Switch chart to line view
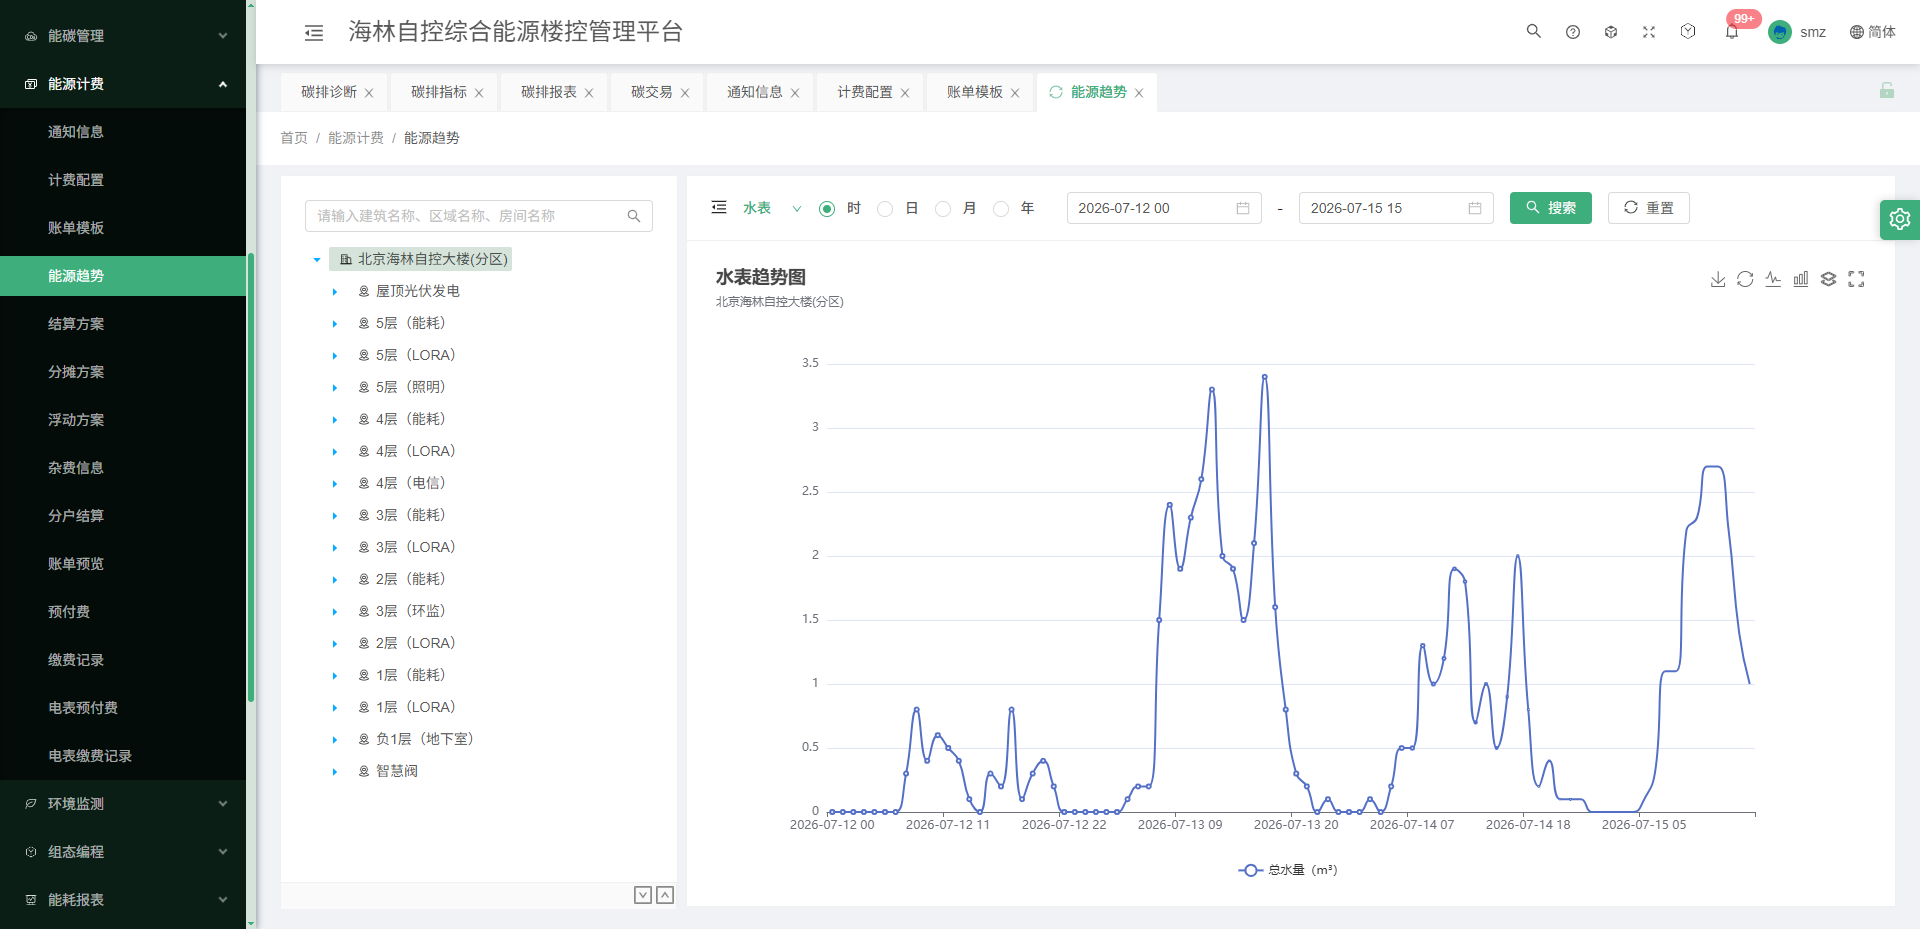Screen dimensions: 1920x929 [1773, 279]
